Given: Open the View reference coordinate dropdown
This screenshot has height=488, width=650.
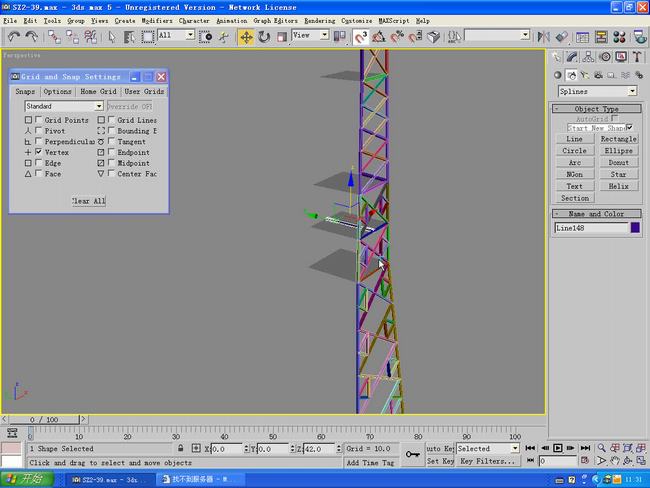Looking at the screenshot, I should 310,35.
